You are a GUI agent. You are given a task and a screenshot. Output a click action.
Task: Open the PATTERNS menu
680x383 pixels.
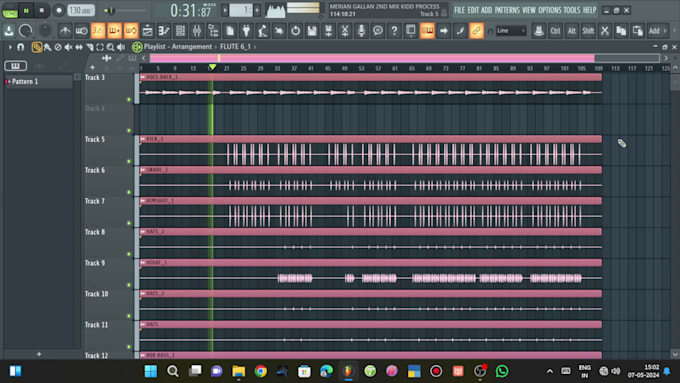507,10
